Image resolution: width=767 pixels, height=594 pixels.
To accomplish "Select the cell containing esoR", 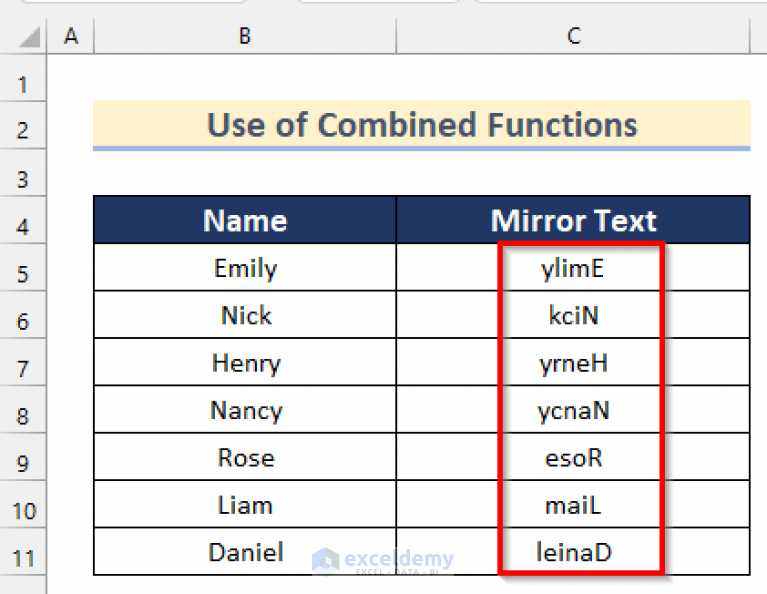I will (573, 457).
